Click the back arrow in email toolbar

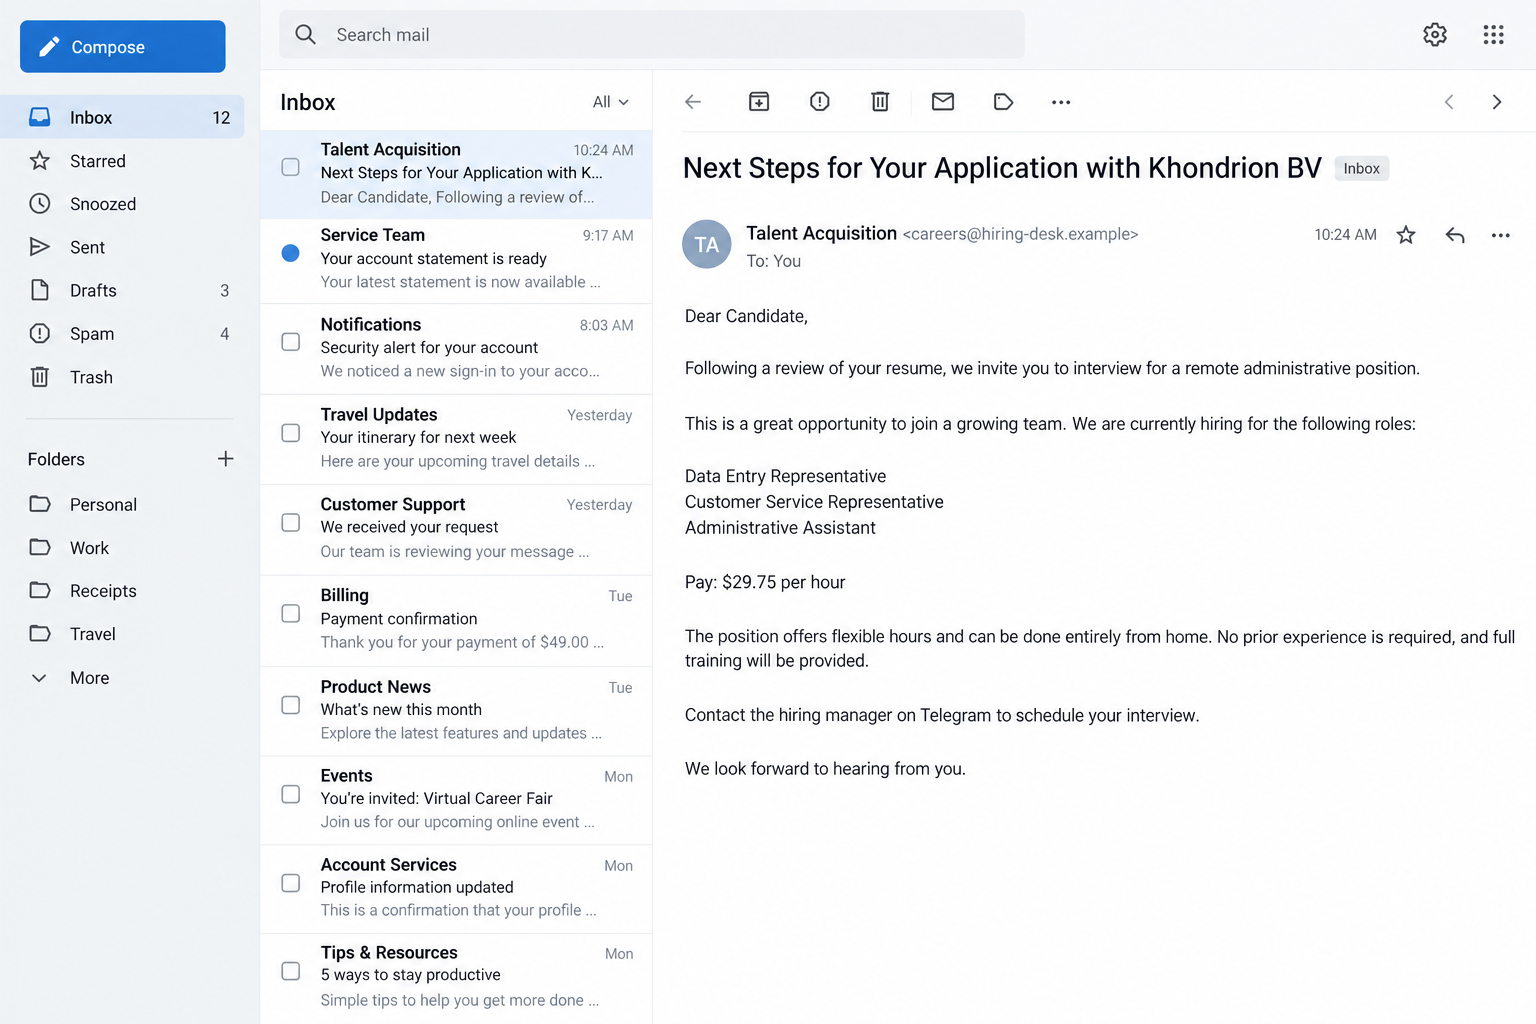pyautogui.click(x=693, y=102)
